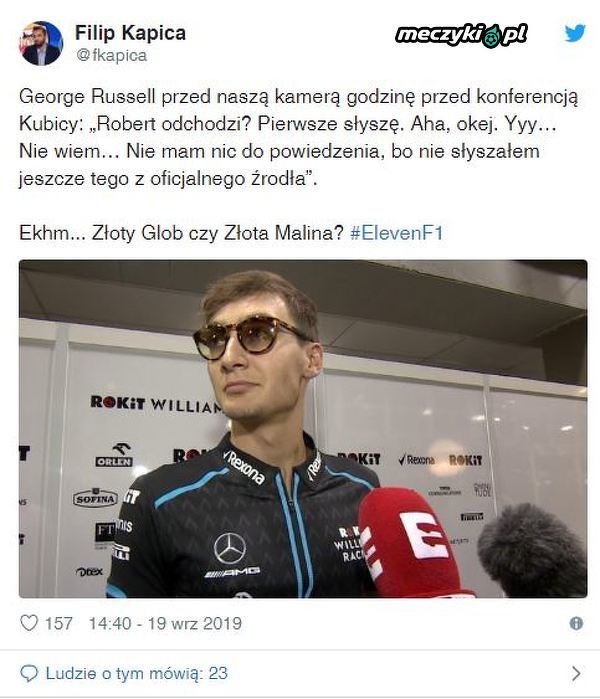Open the #ElevenF1 hashtag
The image size is (600, 699).
coord(396,233)
